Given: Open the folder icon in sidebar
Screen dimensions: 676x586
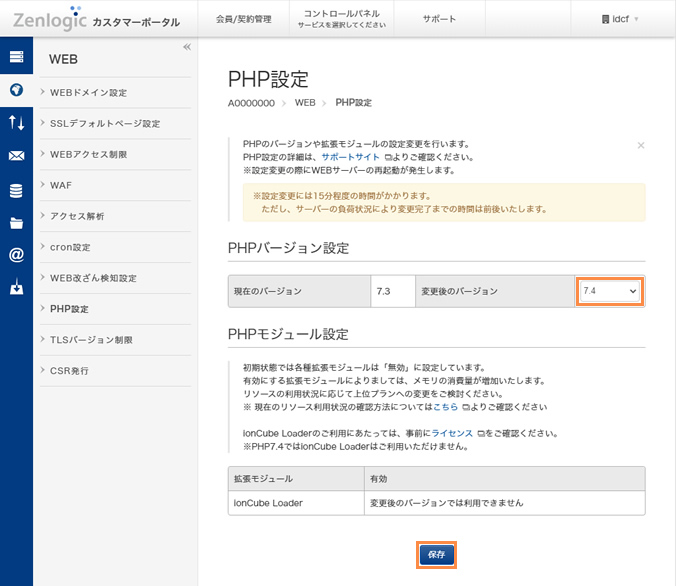Looking at the screenshot, I should pyautogui.click(x=16, y=223).
